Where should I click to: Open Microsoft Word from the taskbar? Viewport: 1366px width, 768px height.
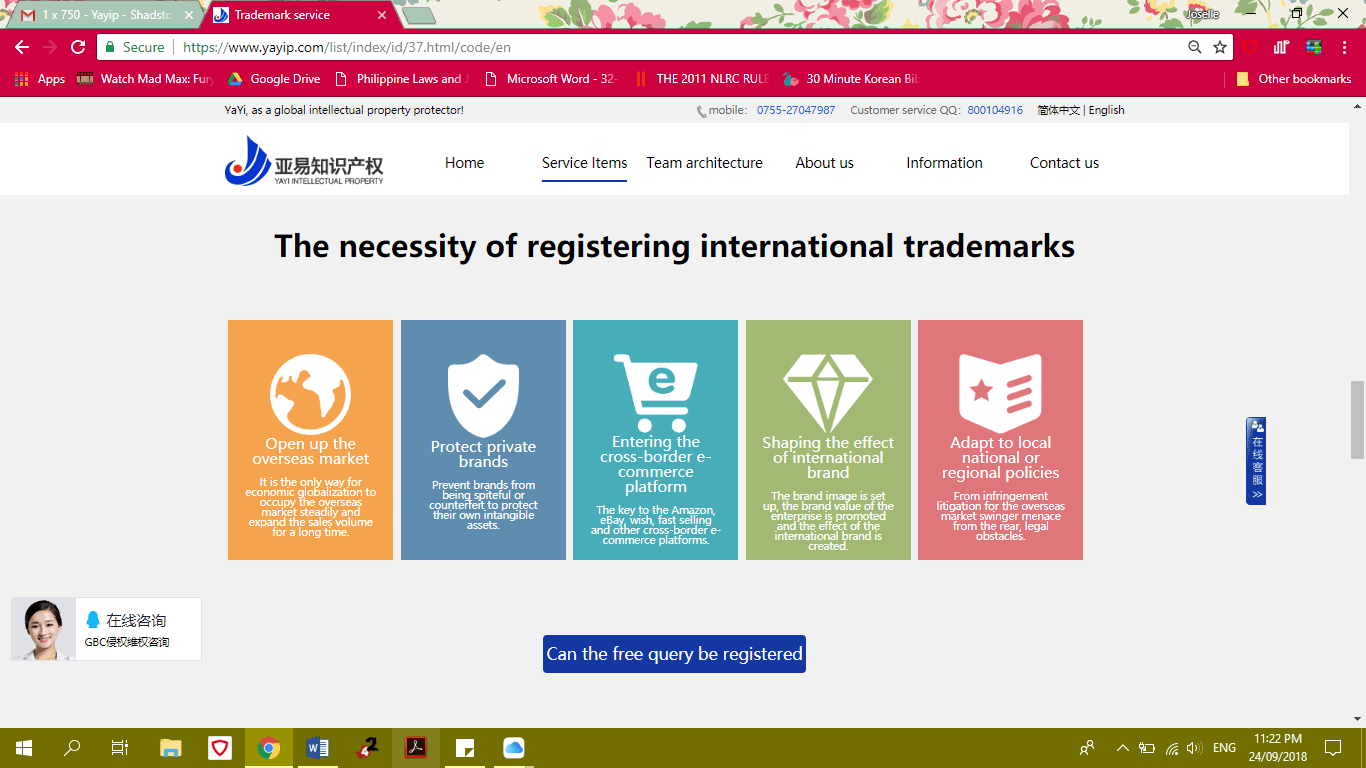(318, 748)
